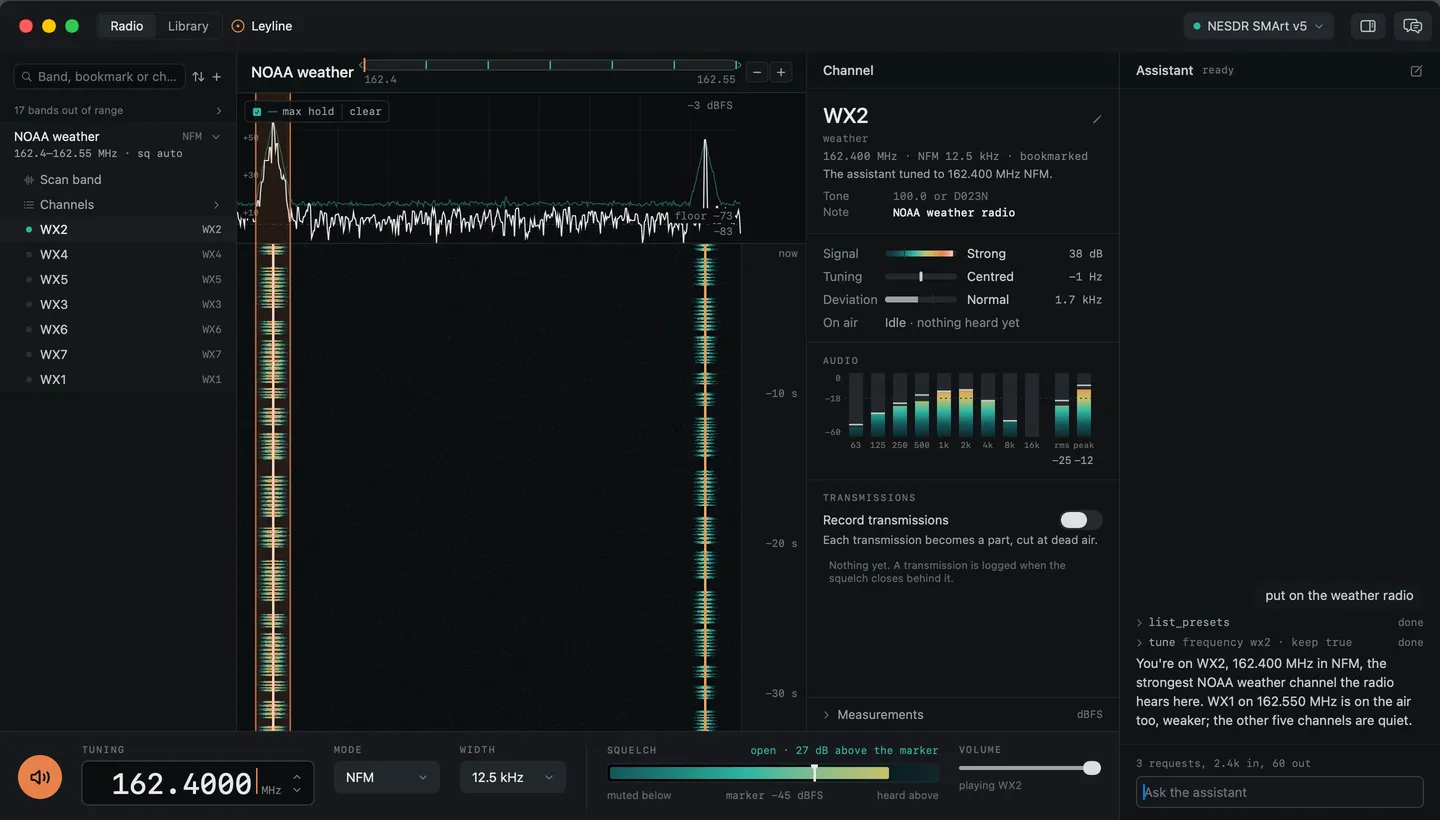
Task: Click the squelch marker handle
Action: [x=814, y=773]
